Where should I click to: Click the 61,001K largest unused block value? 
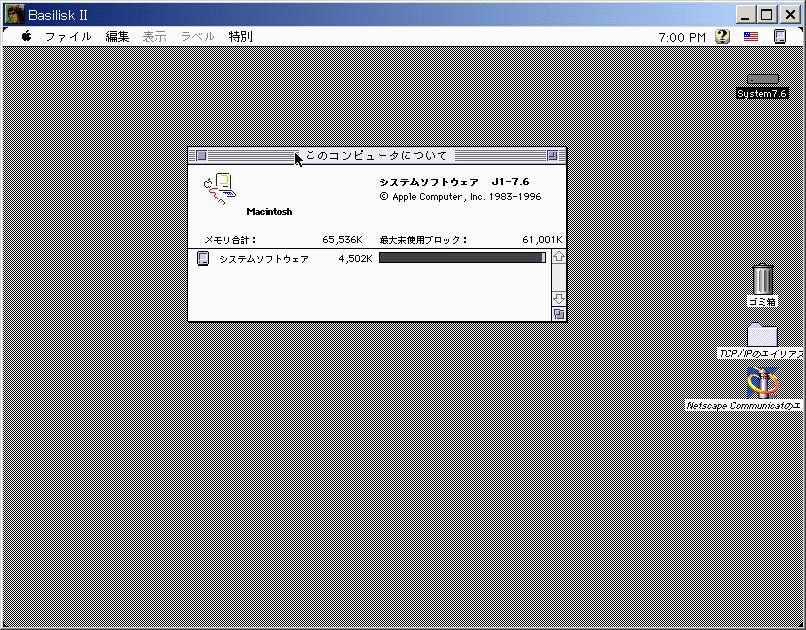tap(542, 239)
